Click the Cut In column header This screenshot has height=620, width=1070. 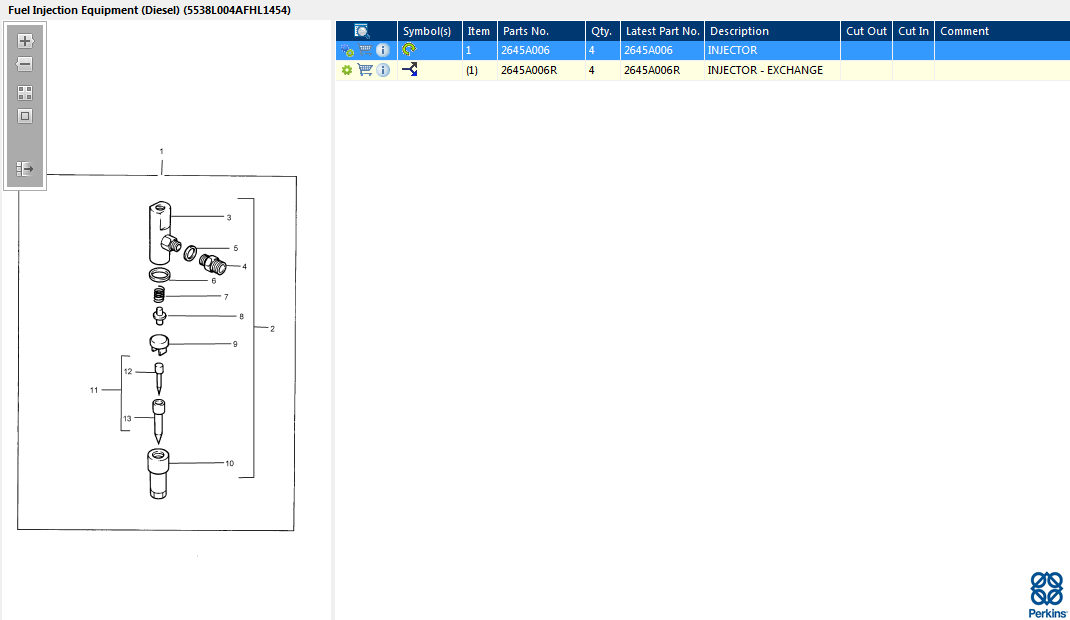[913, 31]
